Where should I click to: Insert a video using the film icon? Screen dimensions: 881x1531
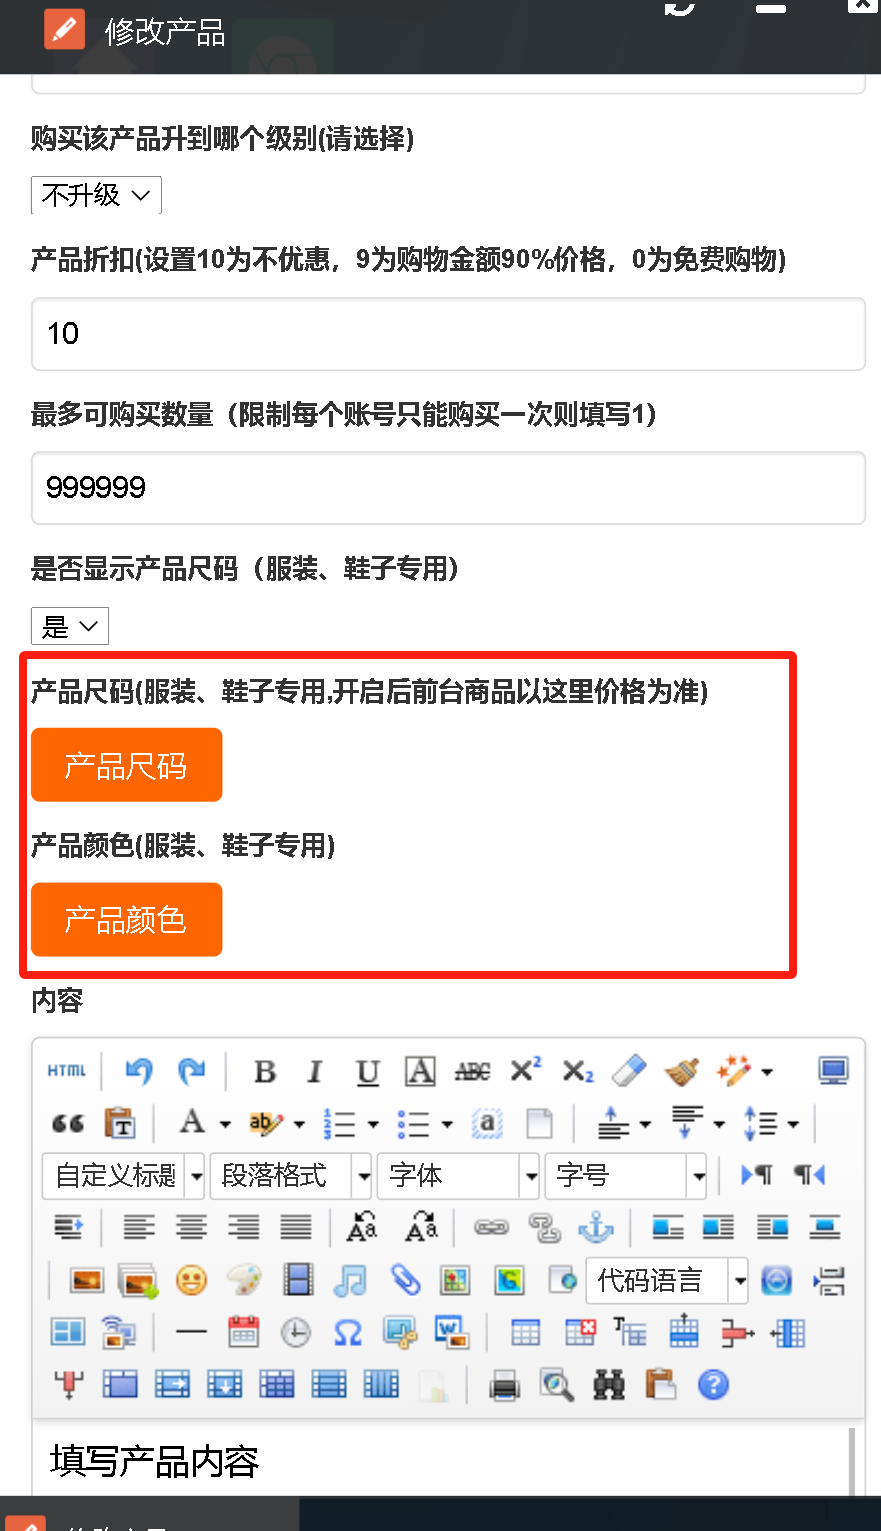coord(298,1280)
